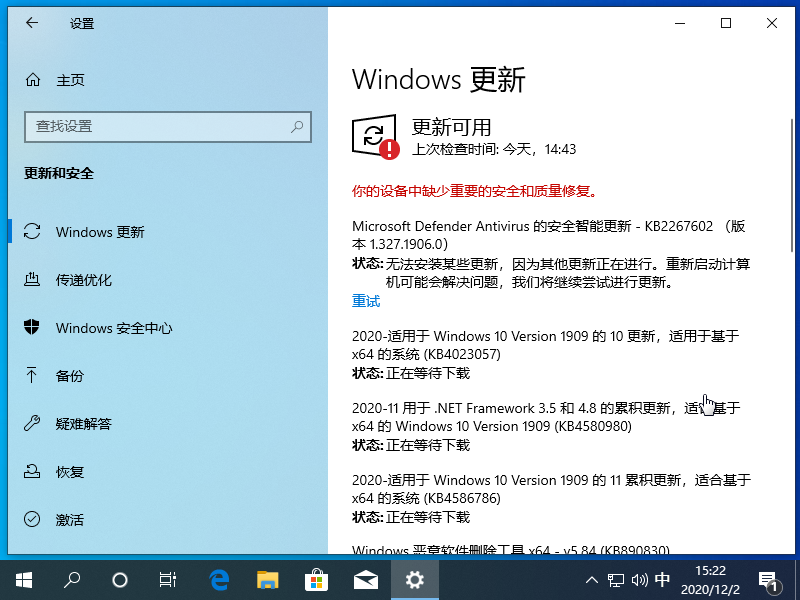
Task: Open 激活 section label
Action: 70,520
